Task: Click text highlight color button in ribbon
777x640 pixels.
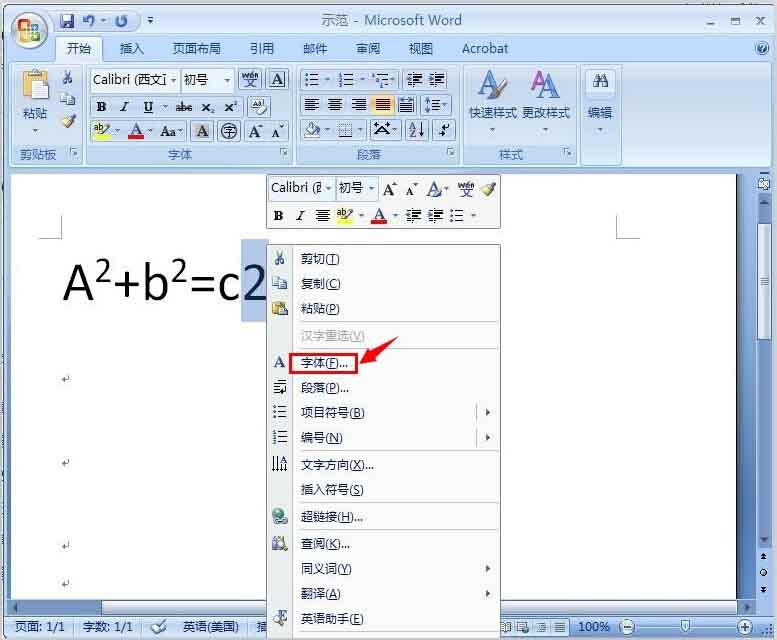Action: pyautogui.click(x=101, y=131)
